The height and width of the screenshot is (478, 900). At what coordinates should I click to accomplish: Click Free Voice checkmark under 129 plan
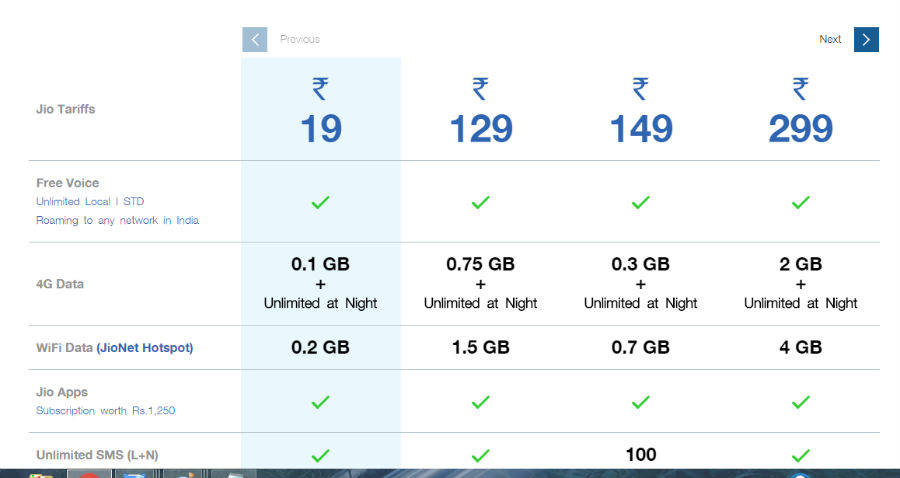click(x=480, y=202)
